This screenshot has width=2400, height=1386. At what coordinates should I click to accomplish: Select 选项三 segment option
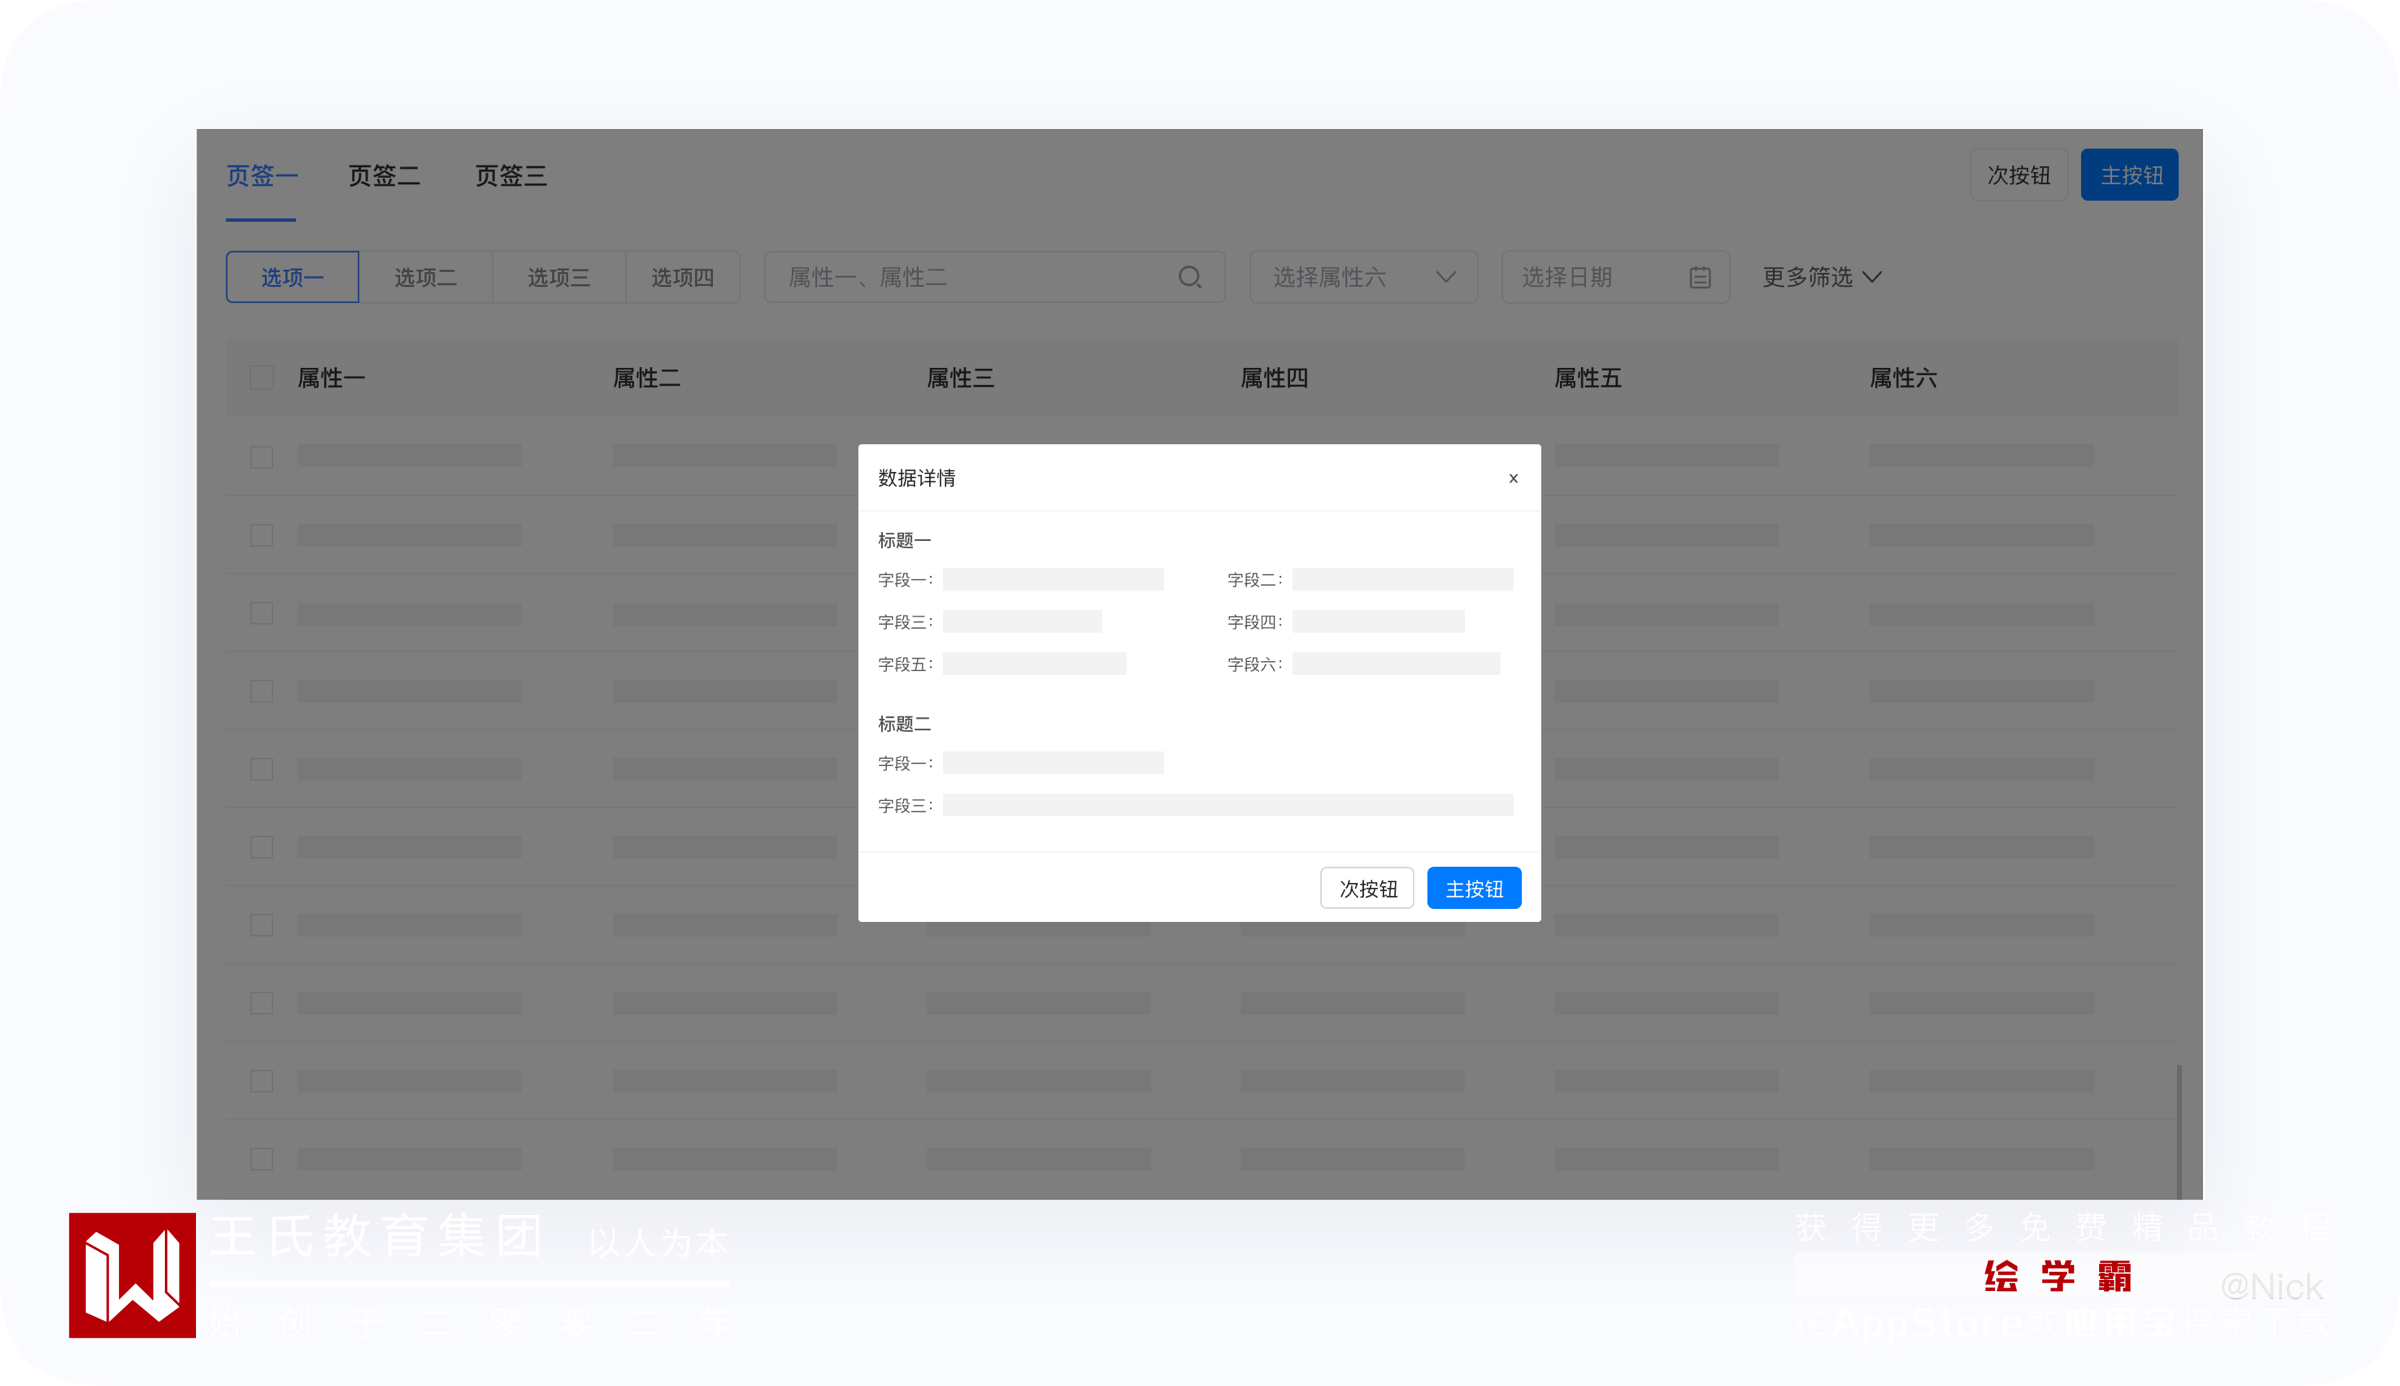coord(558,277)
